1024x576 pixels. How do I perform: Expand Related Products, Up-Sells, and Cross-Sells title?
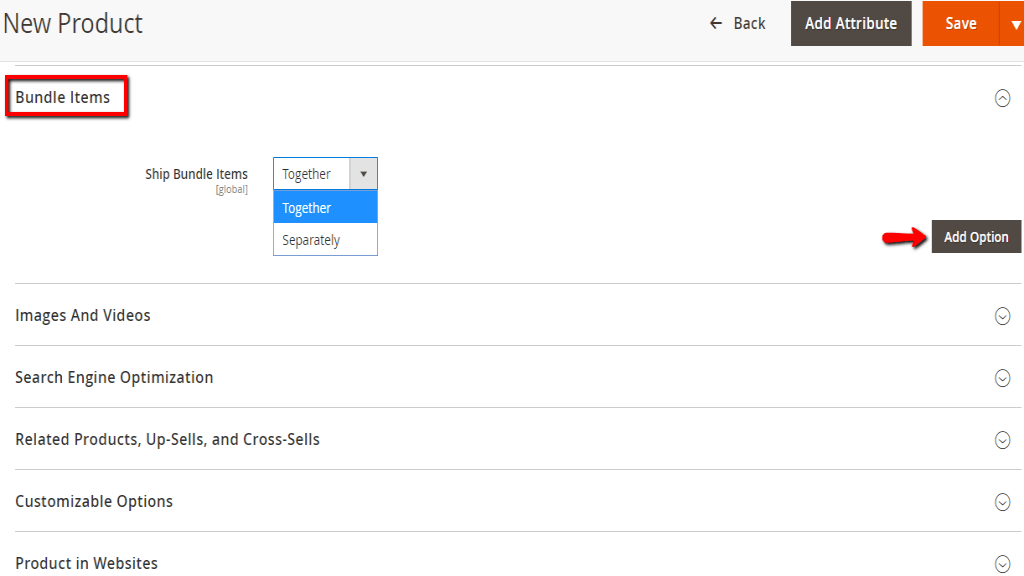(x=167, y=440)
